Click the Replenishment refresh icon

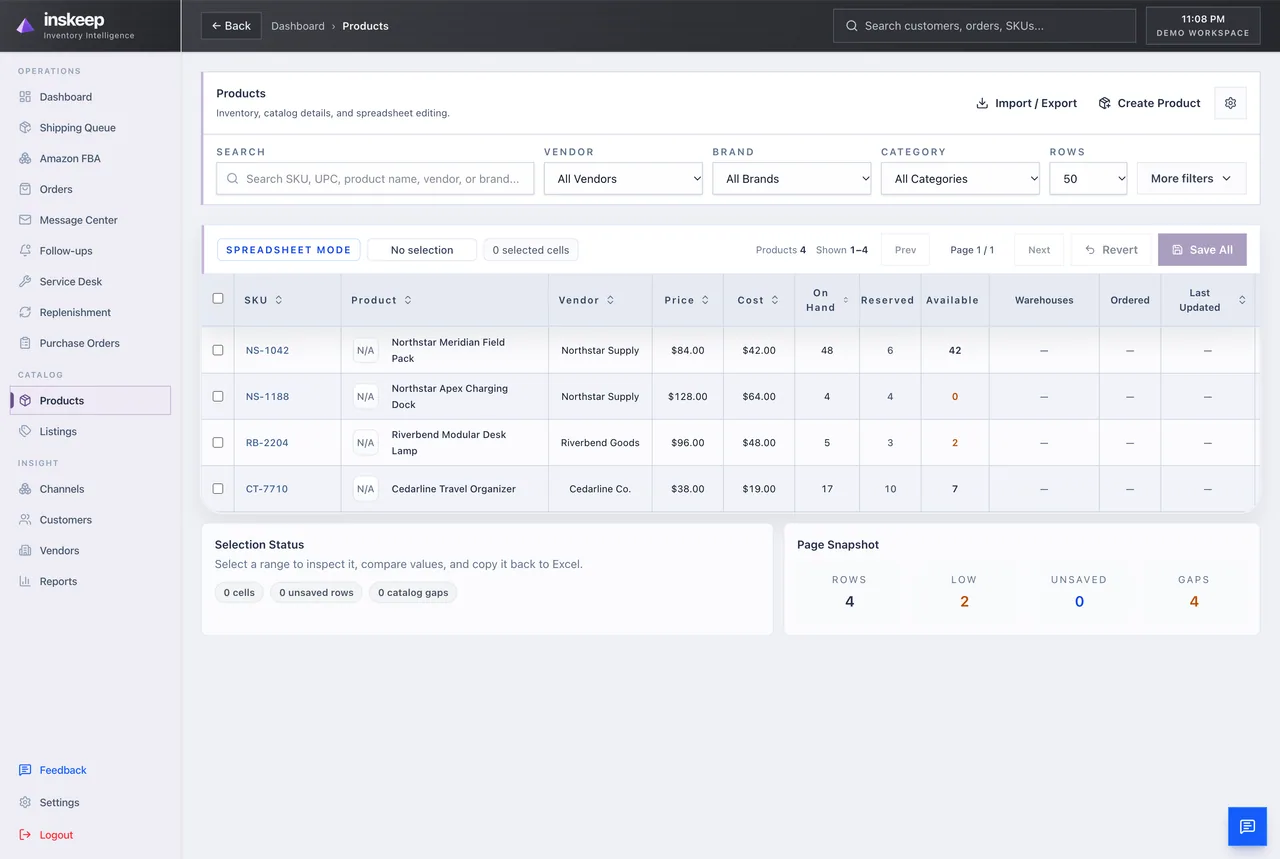(x=25, y=313)
